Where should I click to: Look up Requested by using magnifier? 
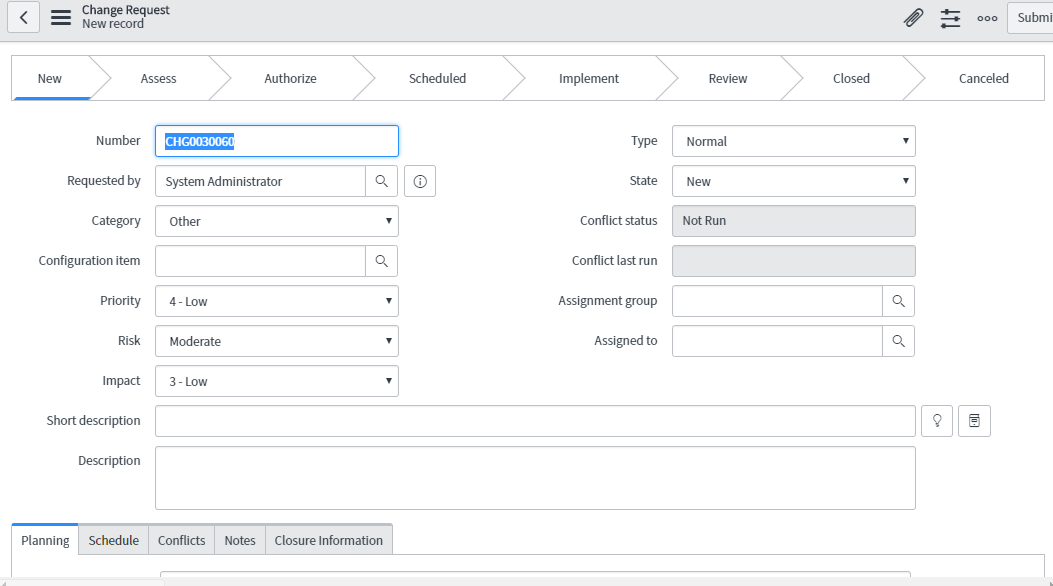click(x=381, y=181)
